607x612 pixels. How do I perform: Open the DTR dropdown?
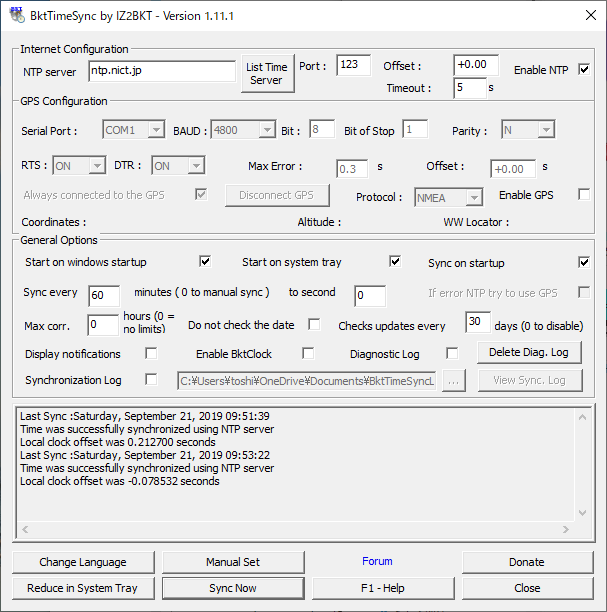point(178,165)
